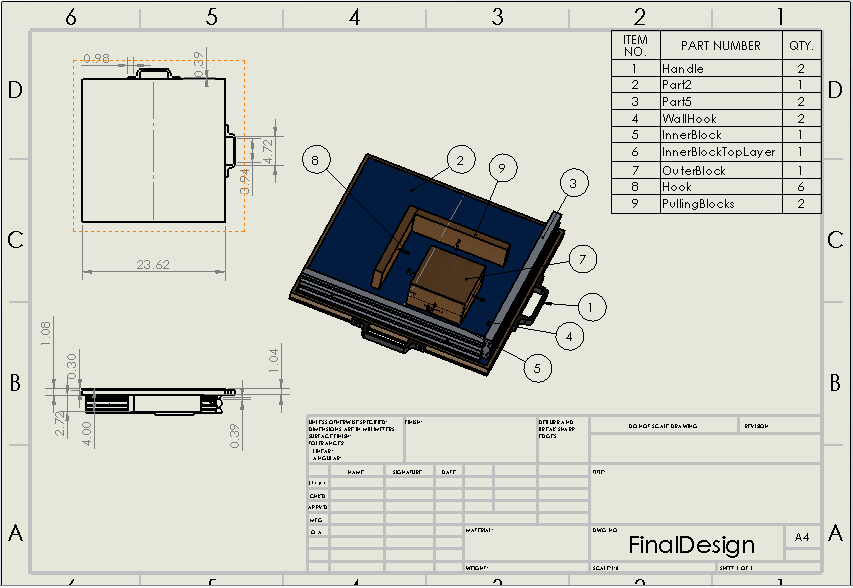Select the side view drawing at lower left
853x588 pixels.
click(158, 401)
